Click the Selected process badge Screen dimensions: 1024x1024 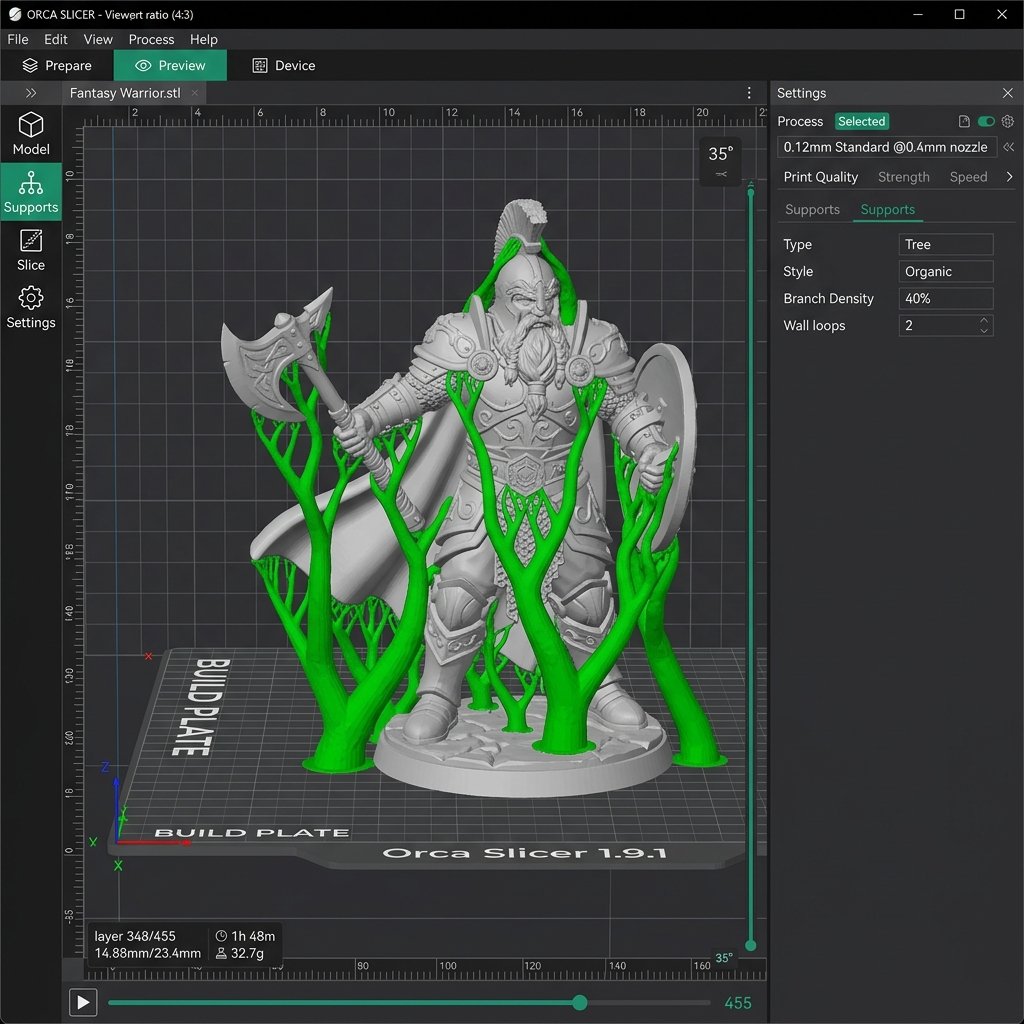coord(861,121)
